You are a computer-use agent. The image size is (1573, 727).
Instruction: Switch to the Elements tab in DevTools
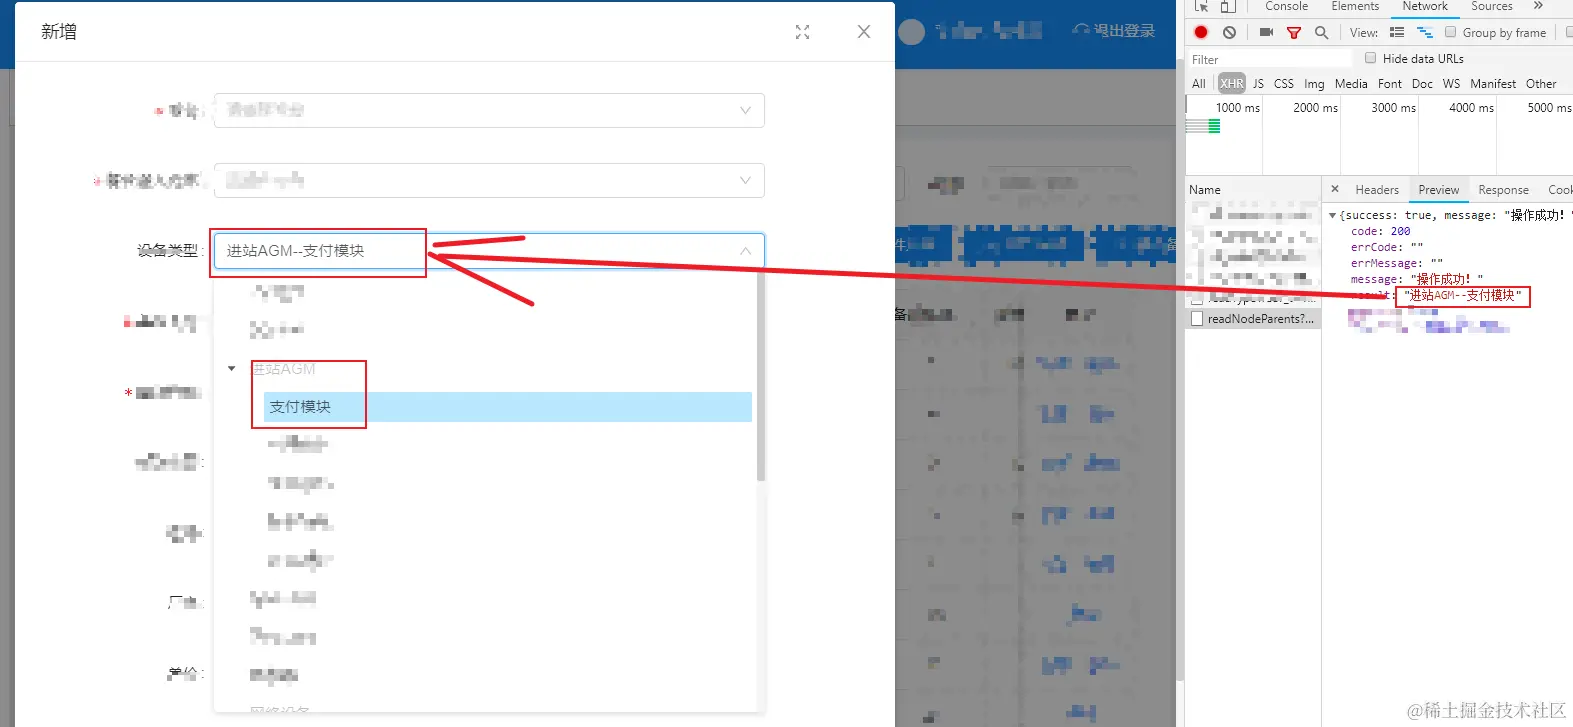(x=1355, y=6)
